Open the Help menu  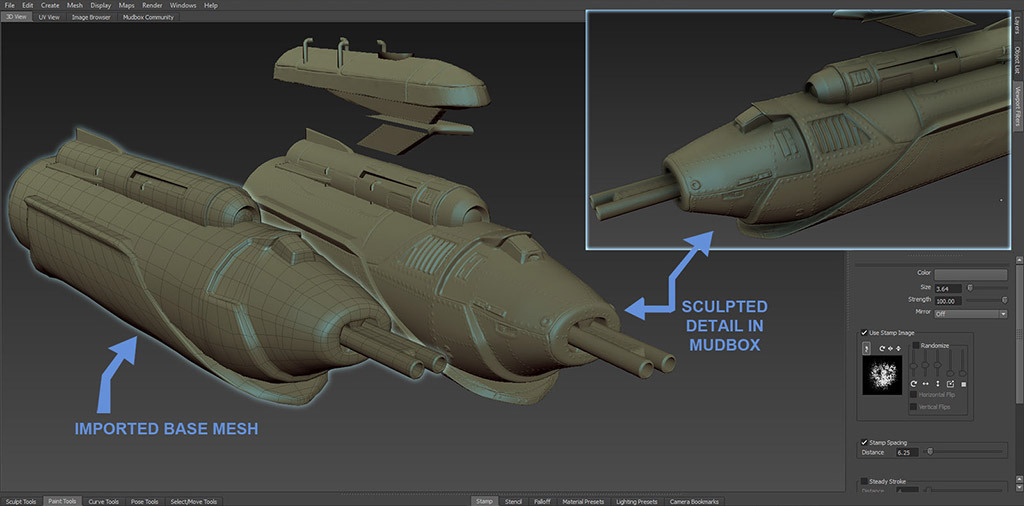click(211, 5)
